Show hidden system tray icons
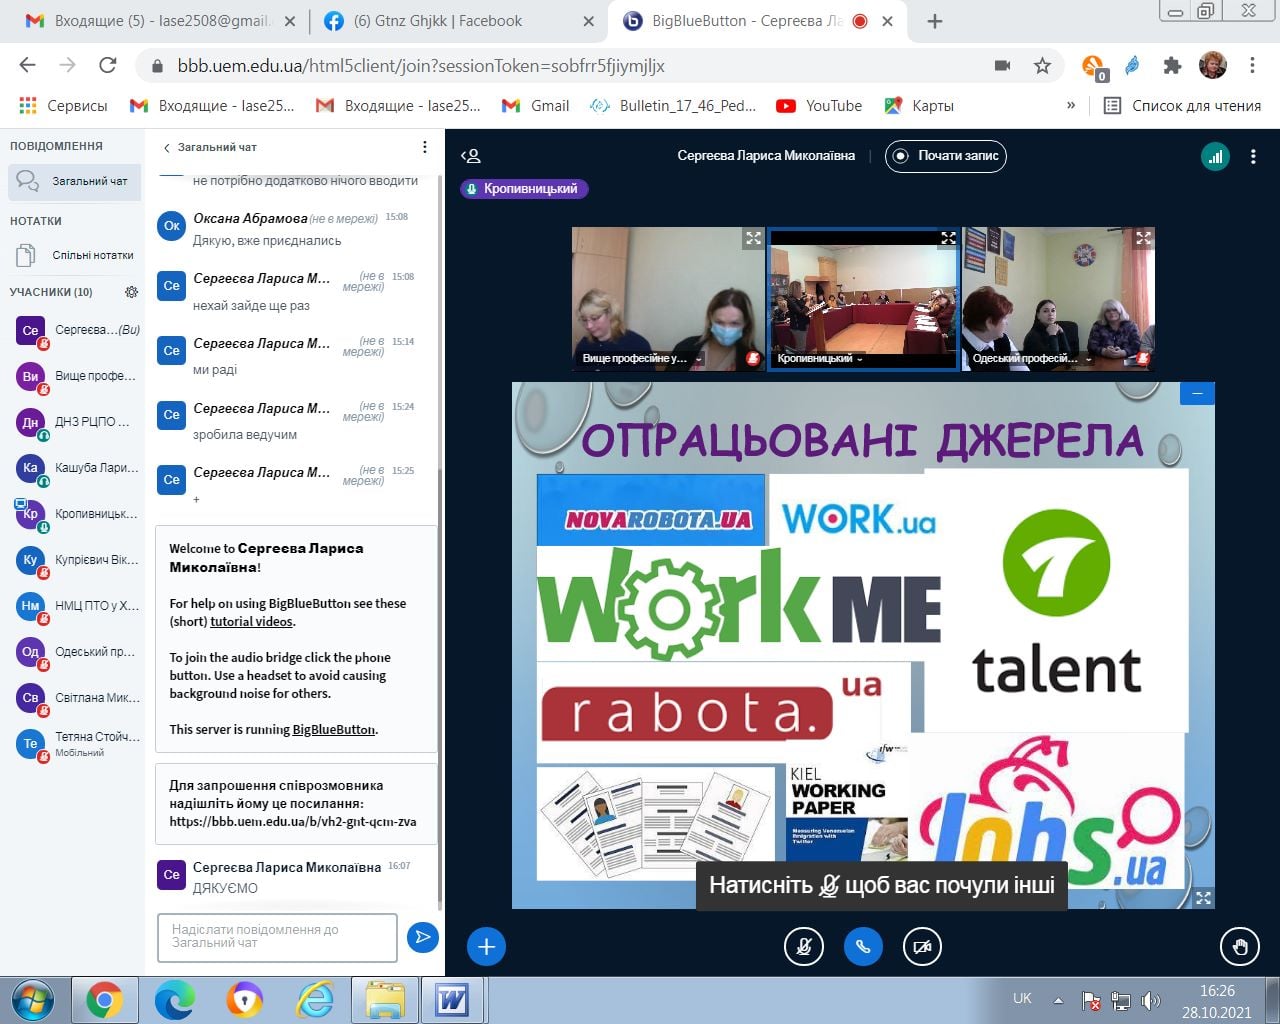Image resolution: width=1280 pixels, height=1024 pixels. [x=1058, y=1000]
